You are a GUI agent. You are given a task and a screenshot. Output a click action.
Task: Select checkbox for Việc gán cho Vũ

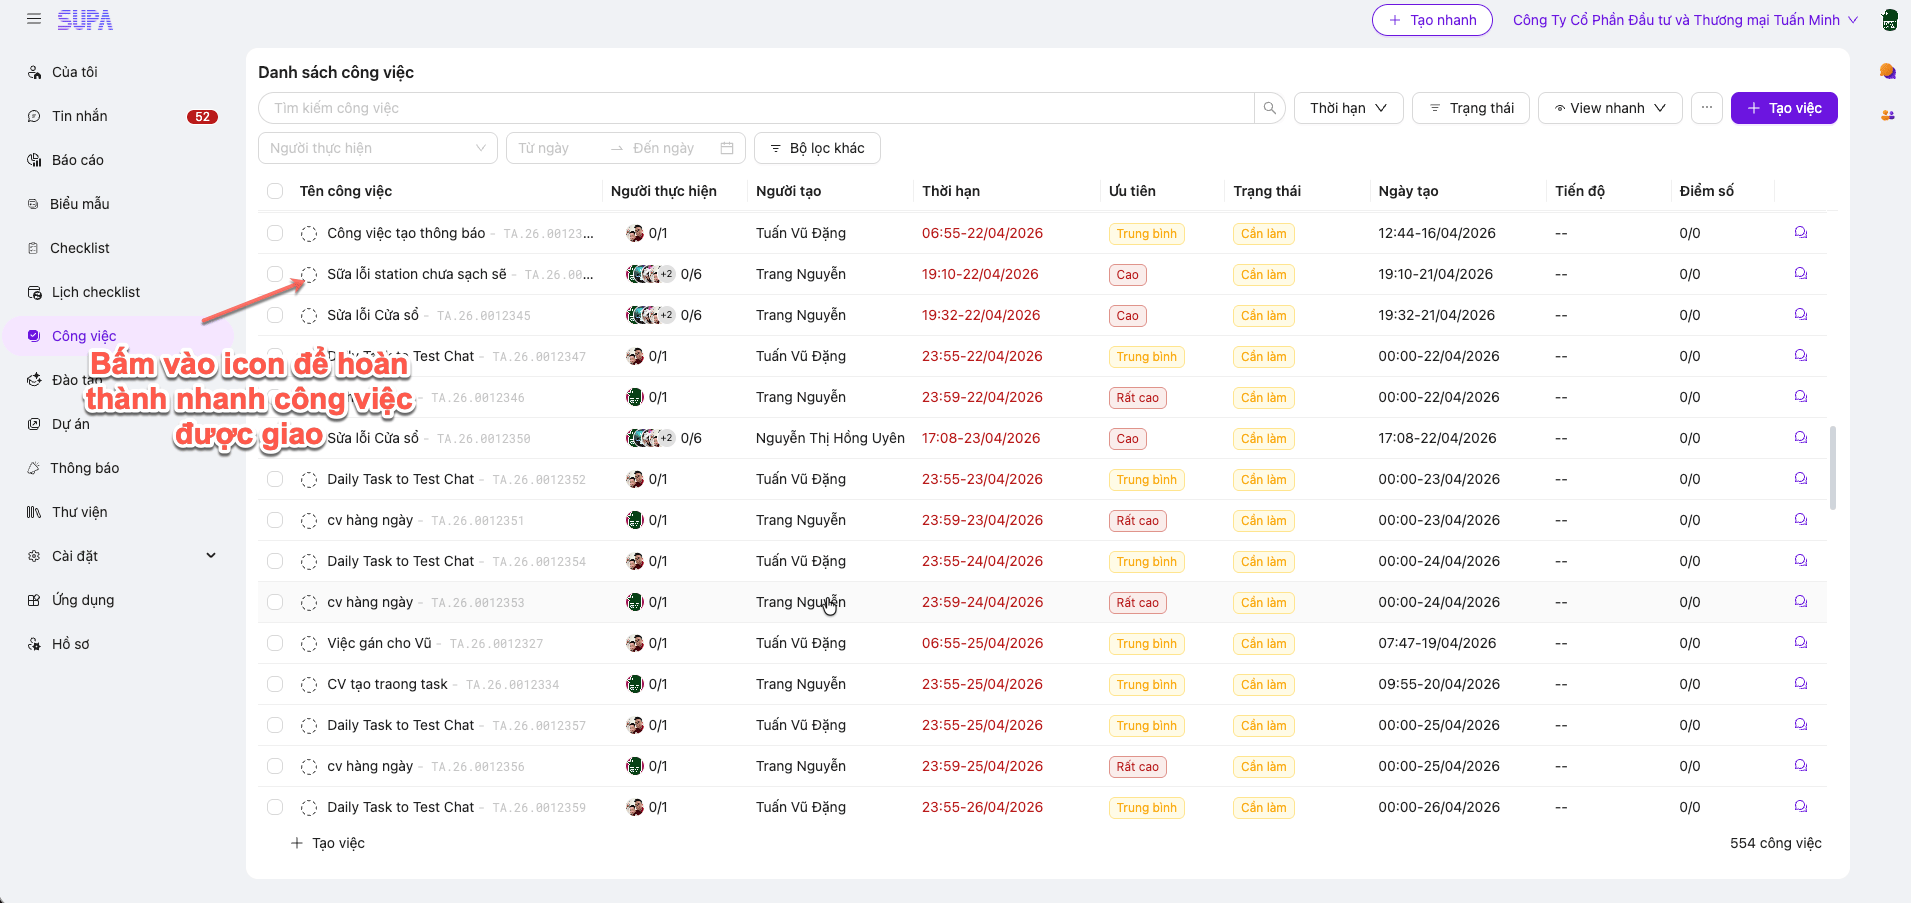tap(275, 643)
